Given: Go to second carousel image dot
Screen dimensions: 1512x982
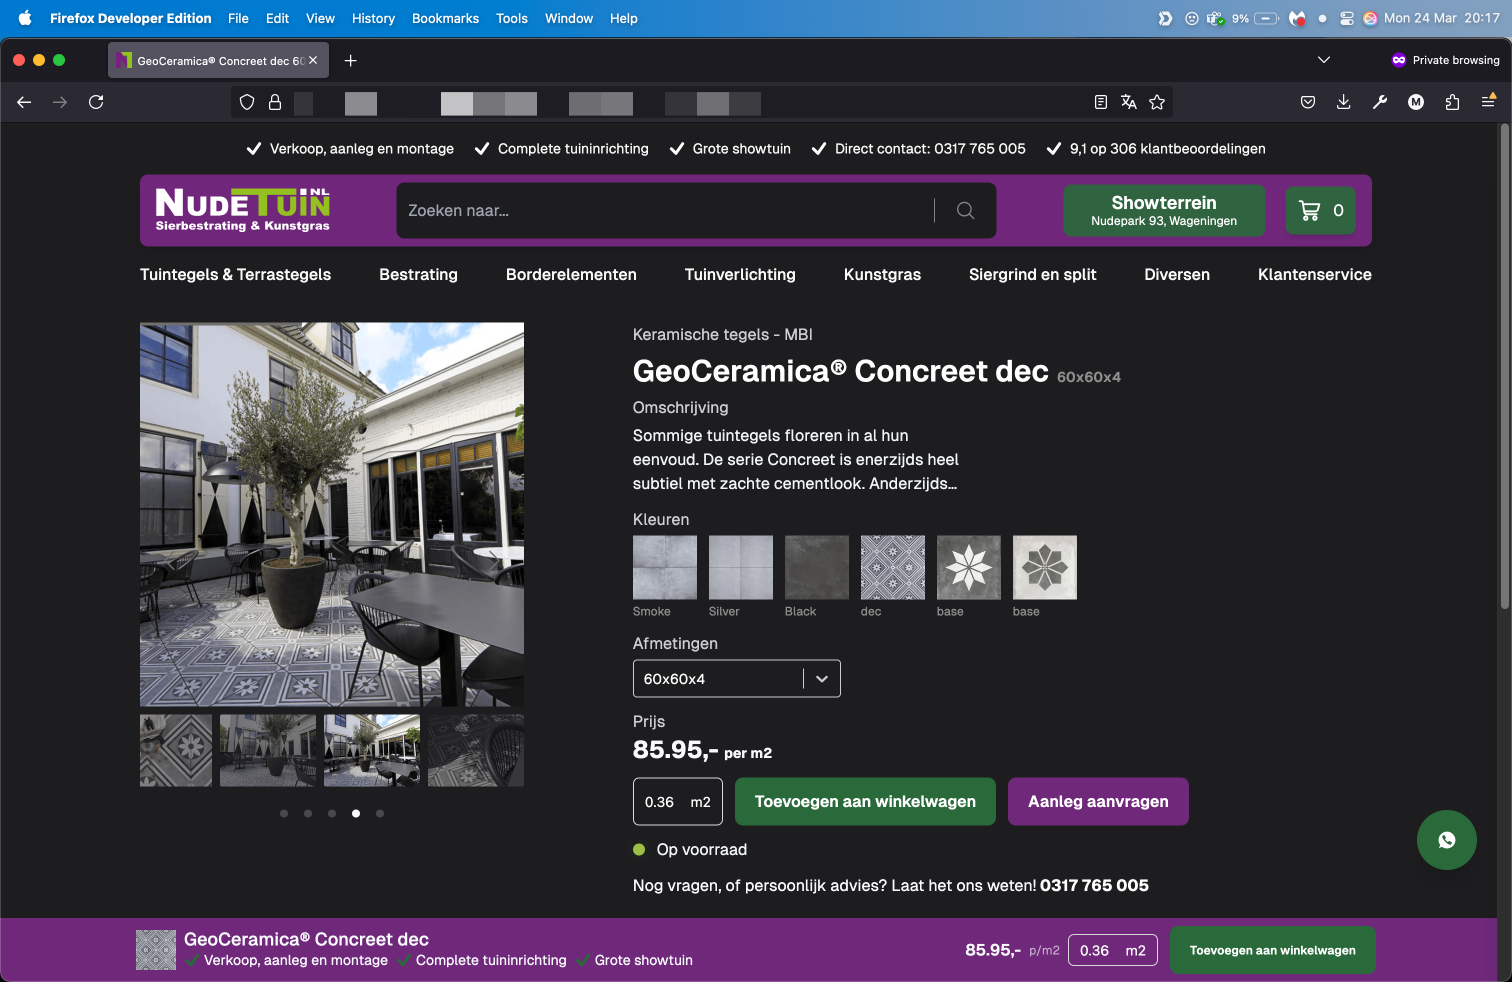Looking at the screenshot, I should point(308,814).
